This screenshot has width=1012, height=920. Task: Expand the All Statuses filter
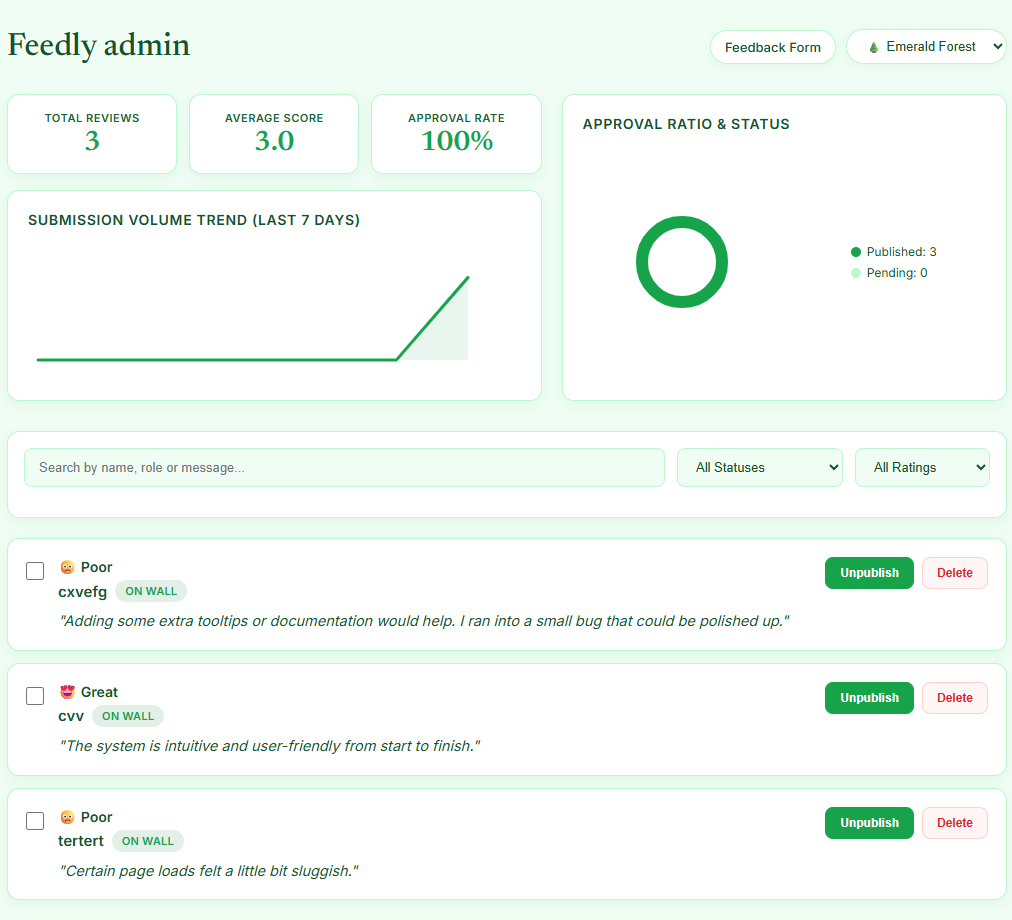click(x=760, y=467)
